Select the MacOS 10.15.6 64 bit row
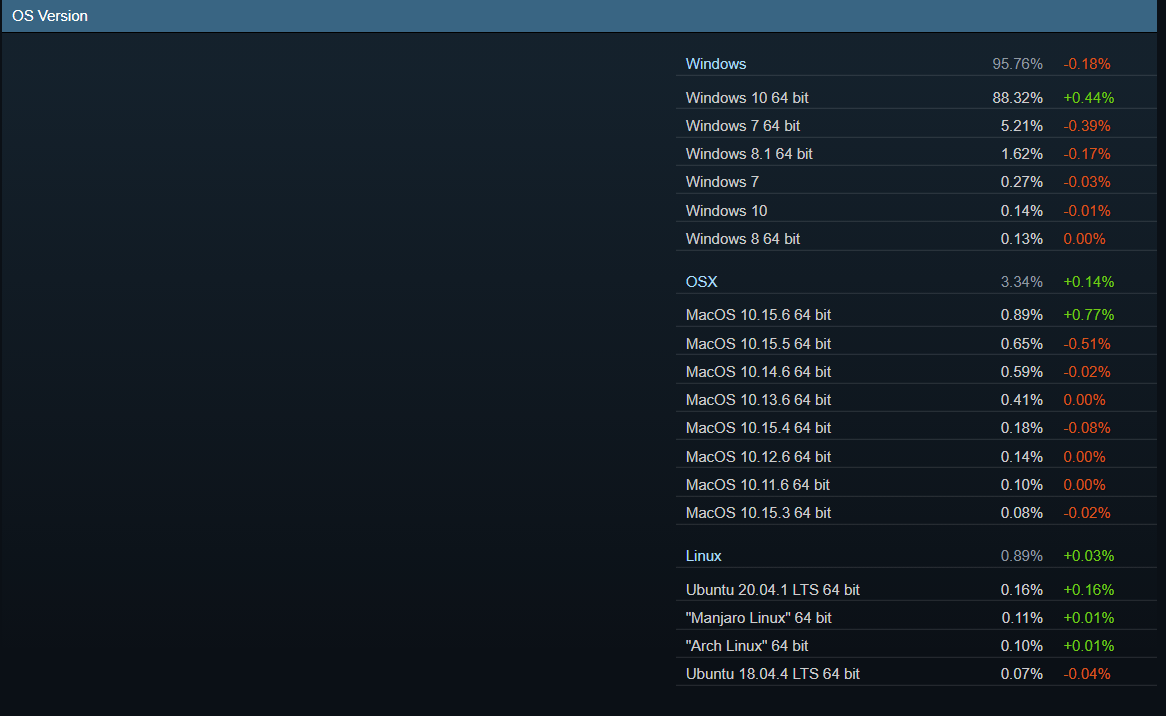This screenshot has width=1166, height=716. (758, 315)
